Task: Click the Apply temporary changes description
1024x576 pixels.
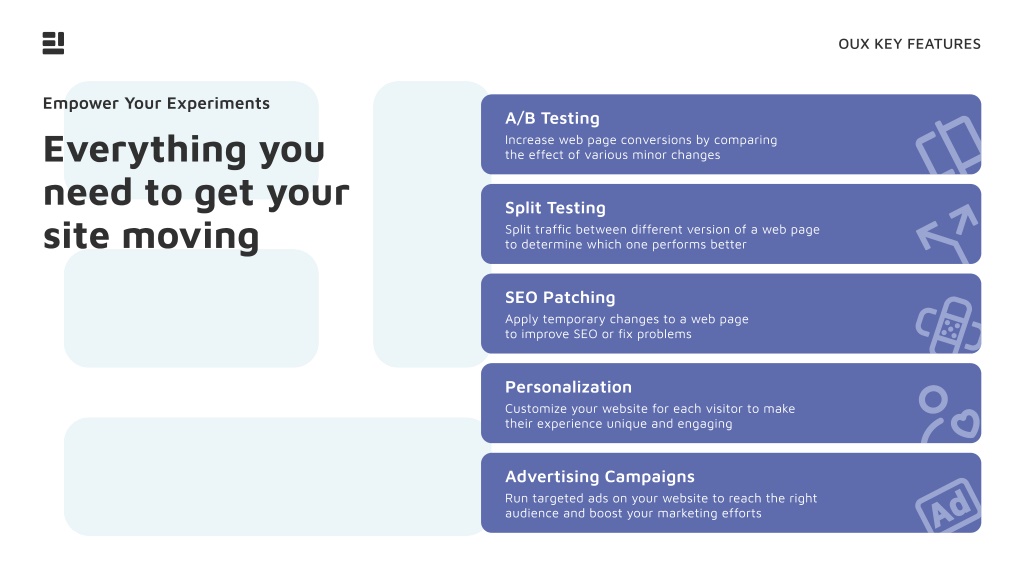Action: click(626, 327)
